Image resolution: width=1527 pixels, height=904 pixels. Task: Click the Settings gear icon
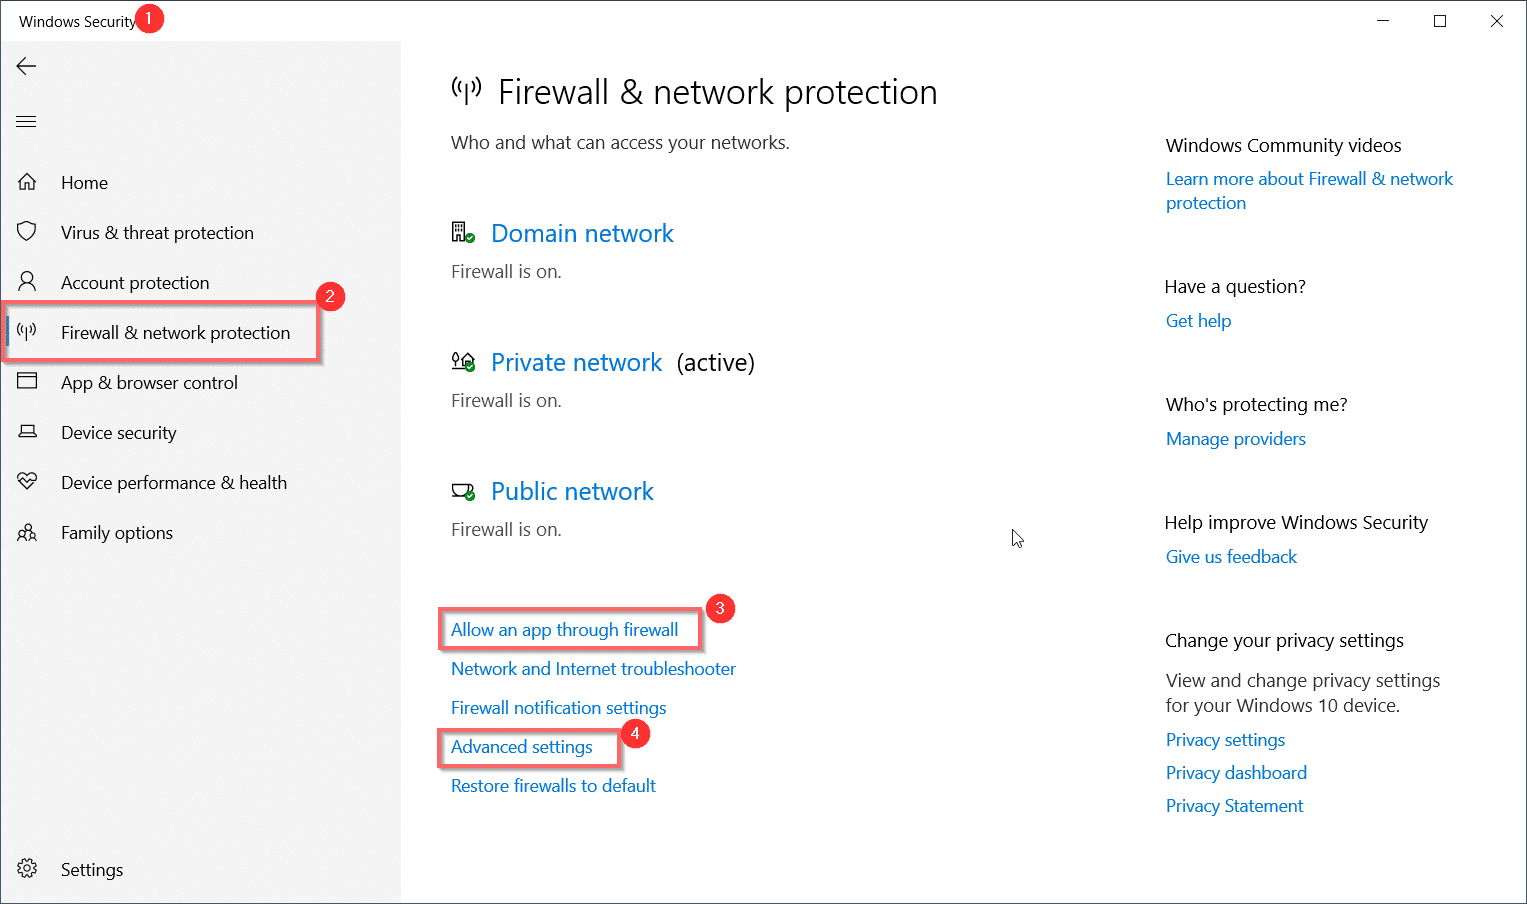click(x=27, y=868)
